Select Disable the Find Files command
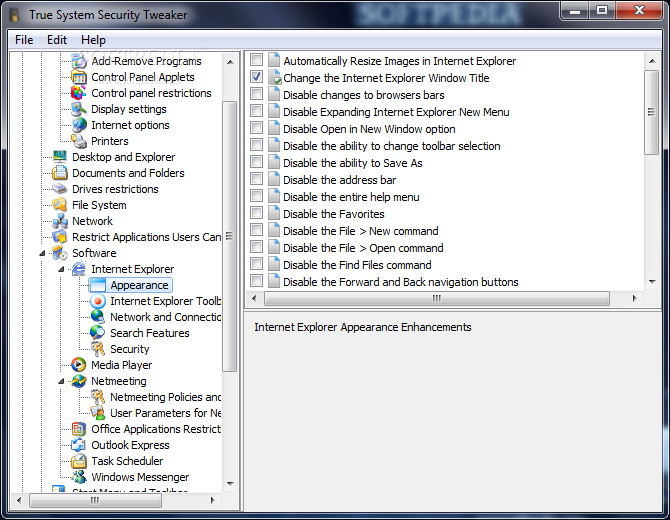This screenshot has height=520, width=670. click(x=357, y=265)
